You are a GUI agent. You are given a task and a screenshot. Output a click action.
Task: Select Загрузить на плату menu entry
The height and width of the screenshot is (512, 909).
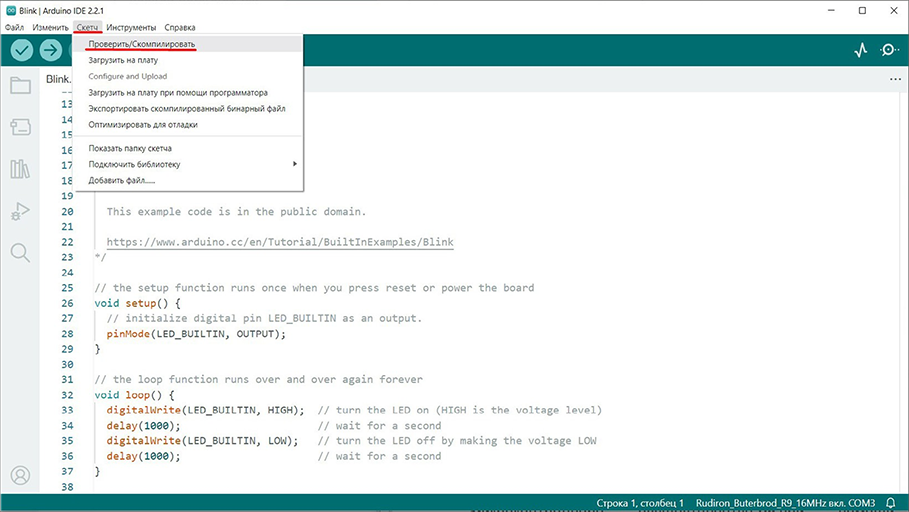click(x=188, y=60)
